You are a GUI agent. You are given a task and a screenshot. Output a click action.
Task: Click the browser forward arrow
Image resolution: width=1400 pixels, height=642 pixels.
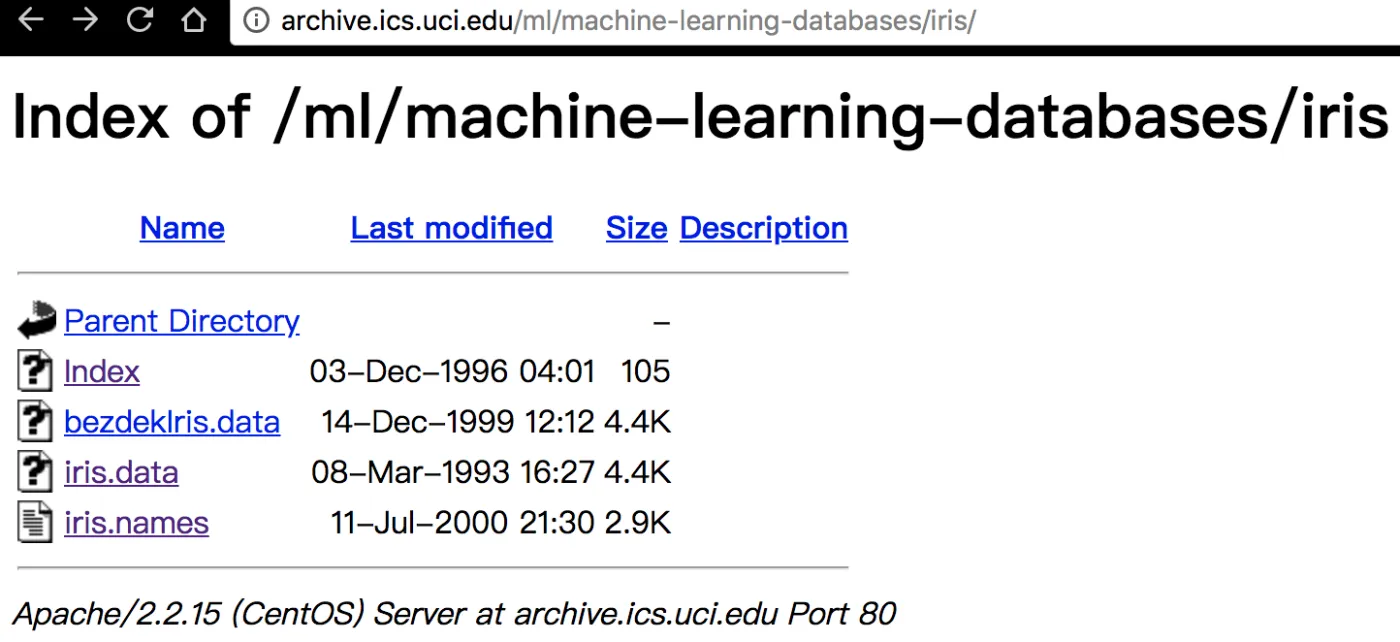click(x=86, y=20)
